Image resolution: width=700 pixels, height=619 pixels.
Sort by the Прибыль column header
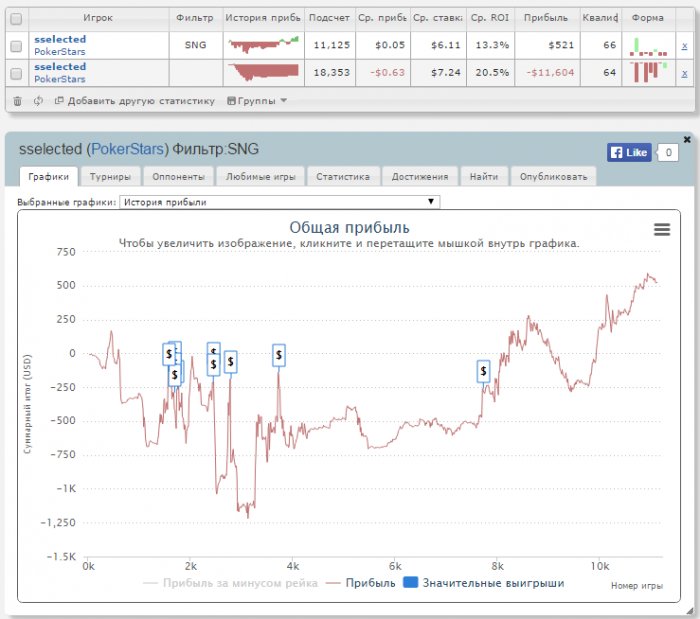point(546,18)
